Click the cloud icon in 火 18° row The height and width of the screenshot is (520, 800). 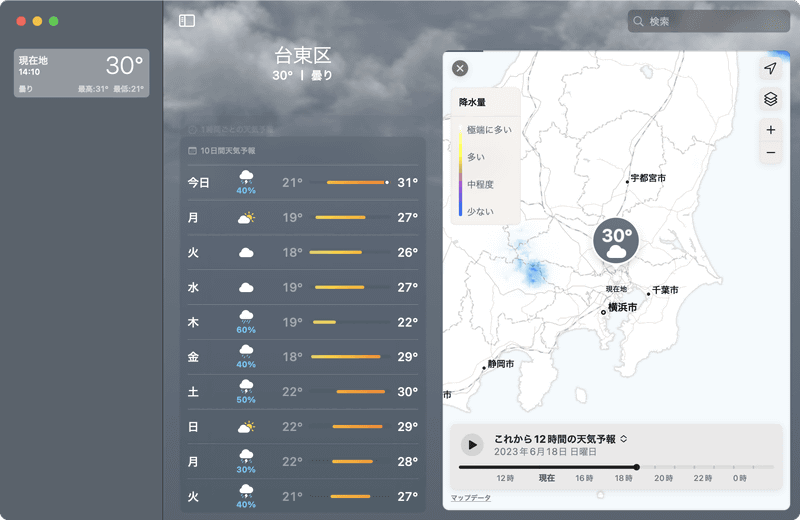click(246, 252)
